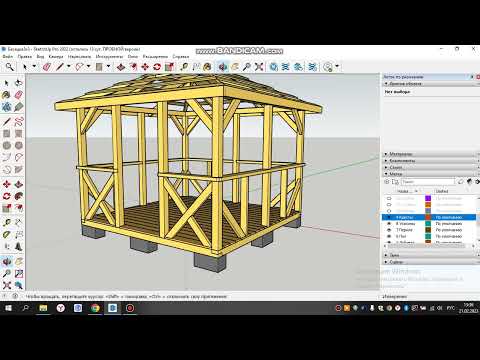The height and width of the screenshot is (360, 480).
Task: Click the add tag folder icon
Action: pyautogui.click(x=395, y=182)
